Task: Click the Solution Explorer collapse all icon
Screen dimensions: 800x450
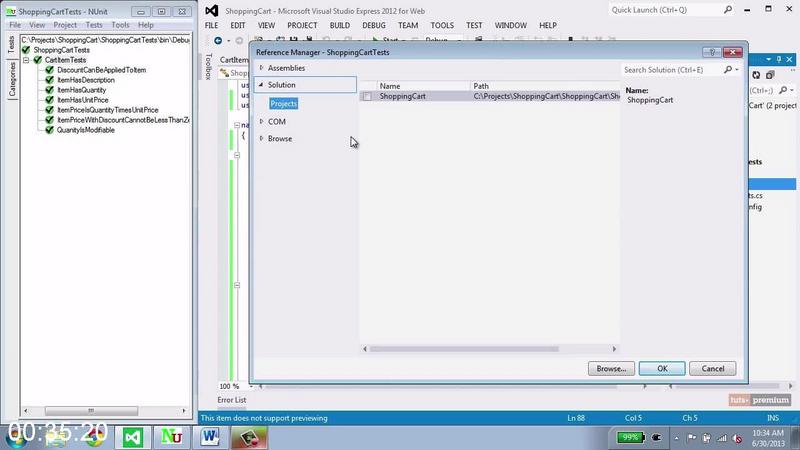Action: click(770, 75)
